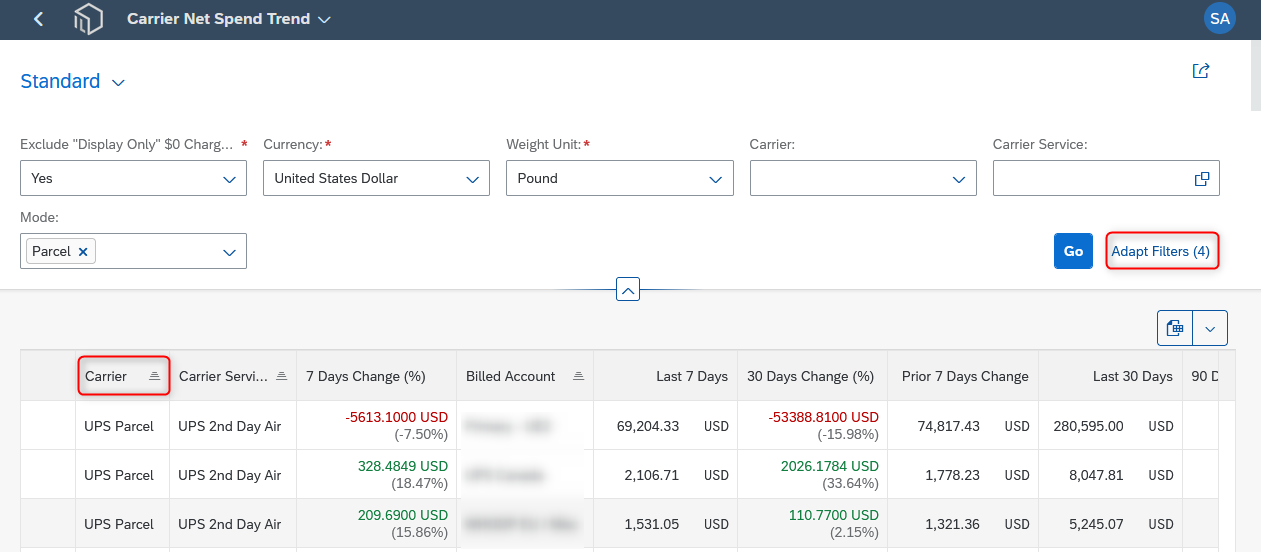Click the 1,531.05 value
Viewport: 1261px width, 552px height.
click(652, 524)
